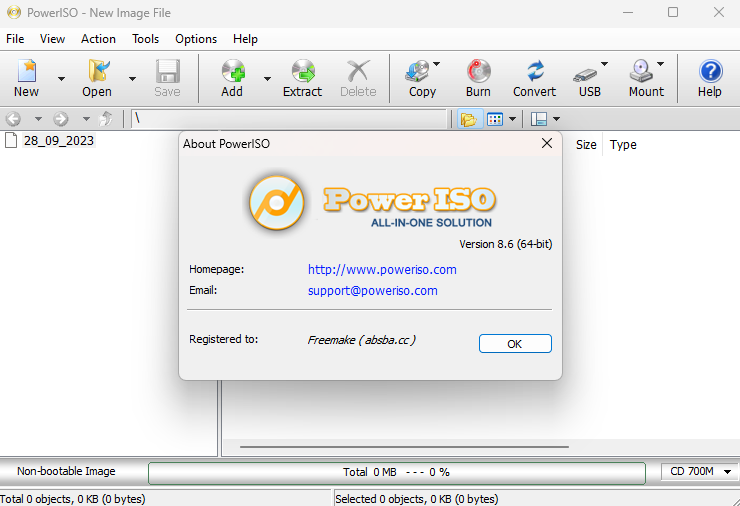Expand the Open button dropdown arrow
740x506 pixels.
tap(133, 79)
